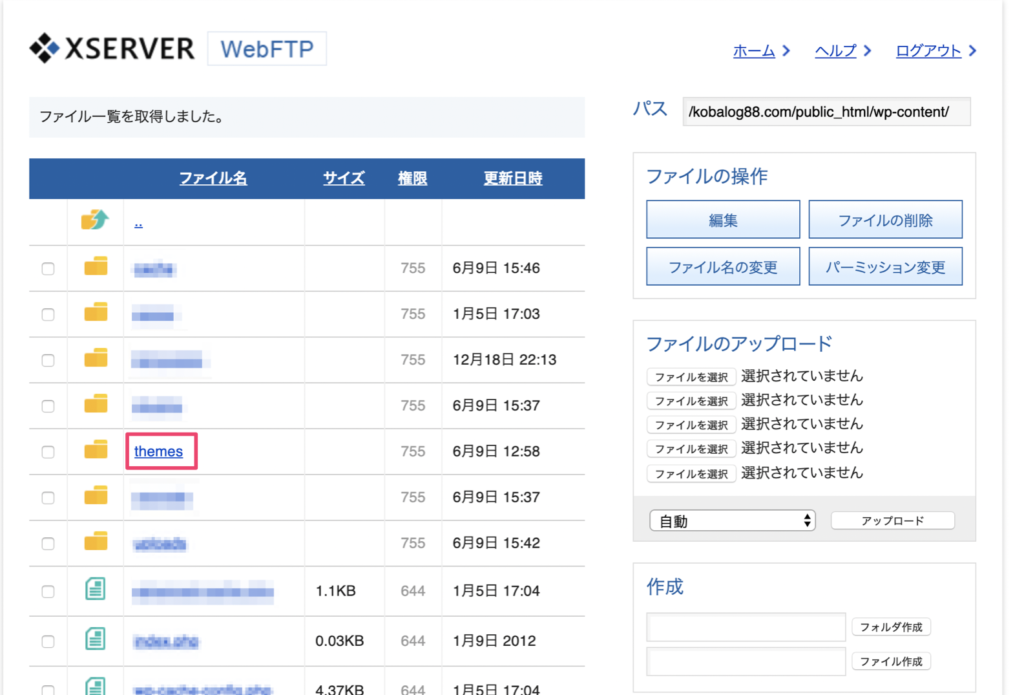This screenshot has width=1024, height=695.
Task: Tick checkbox for the 6月9日 15:42 folder
Action: tap(48, 543)
